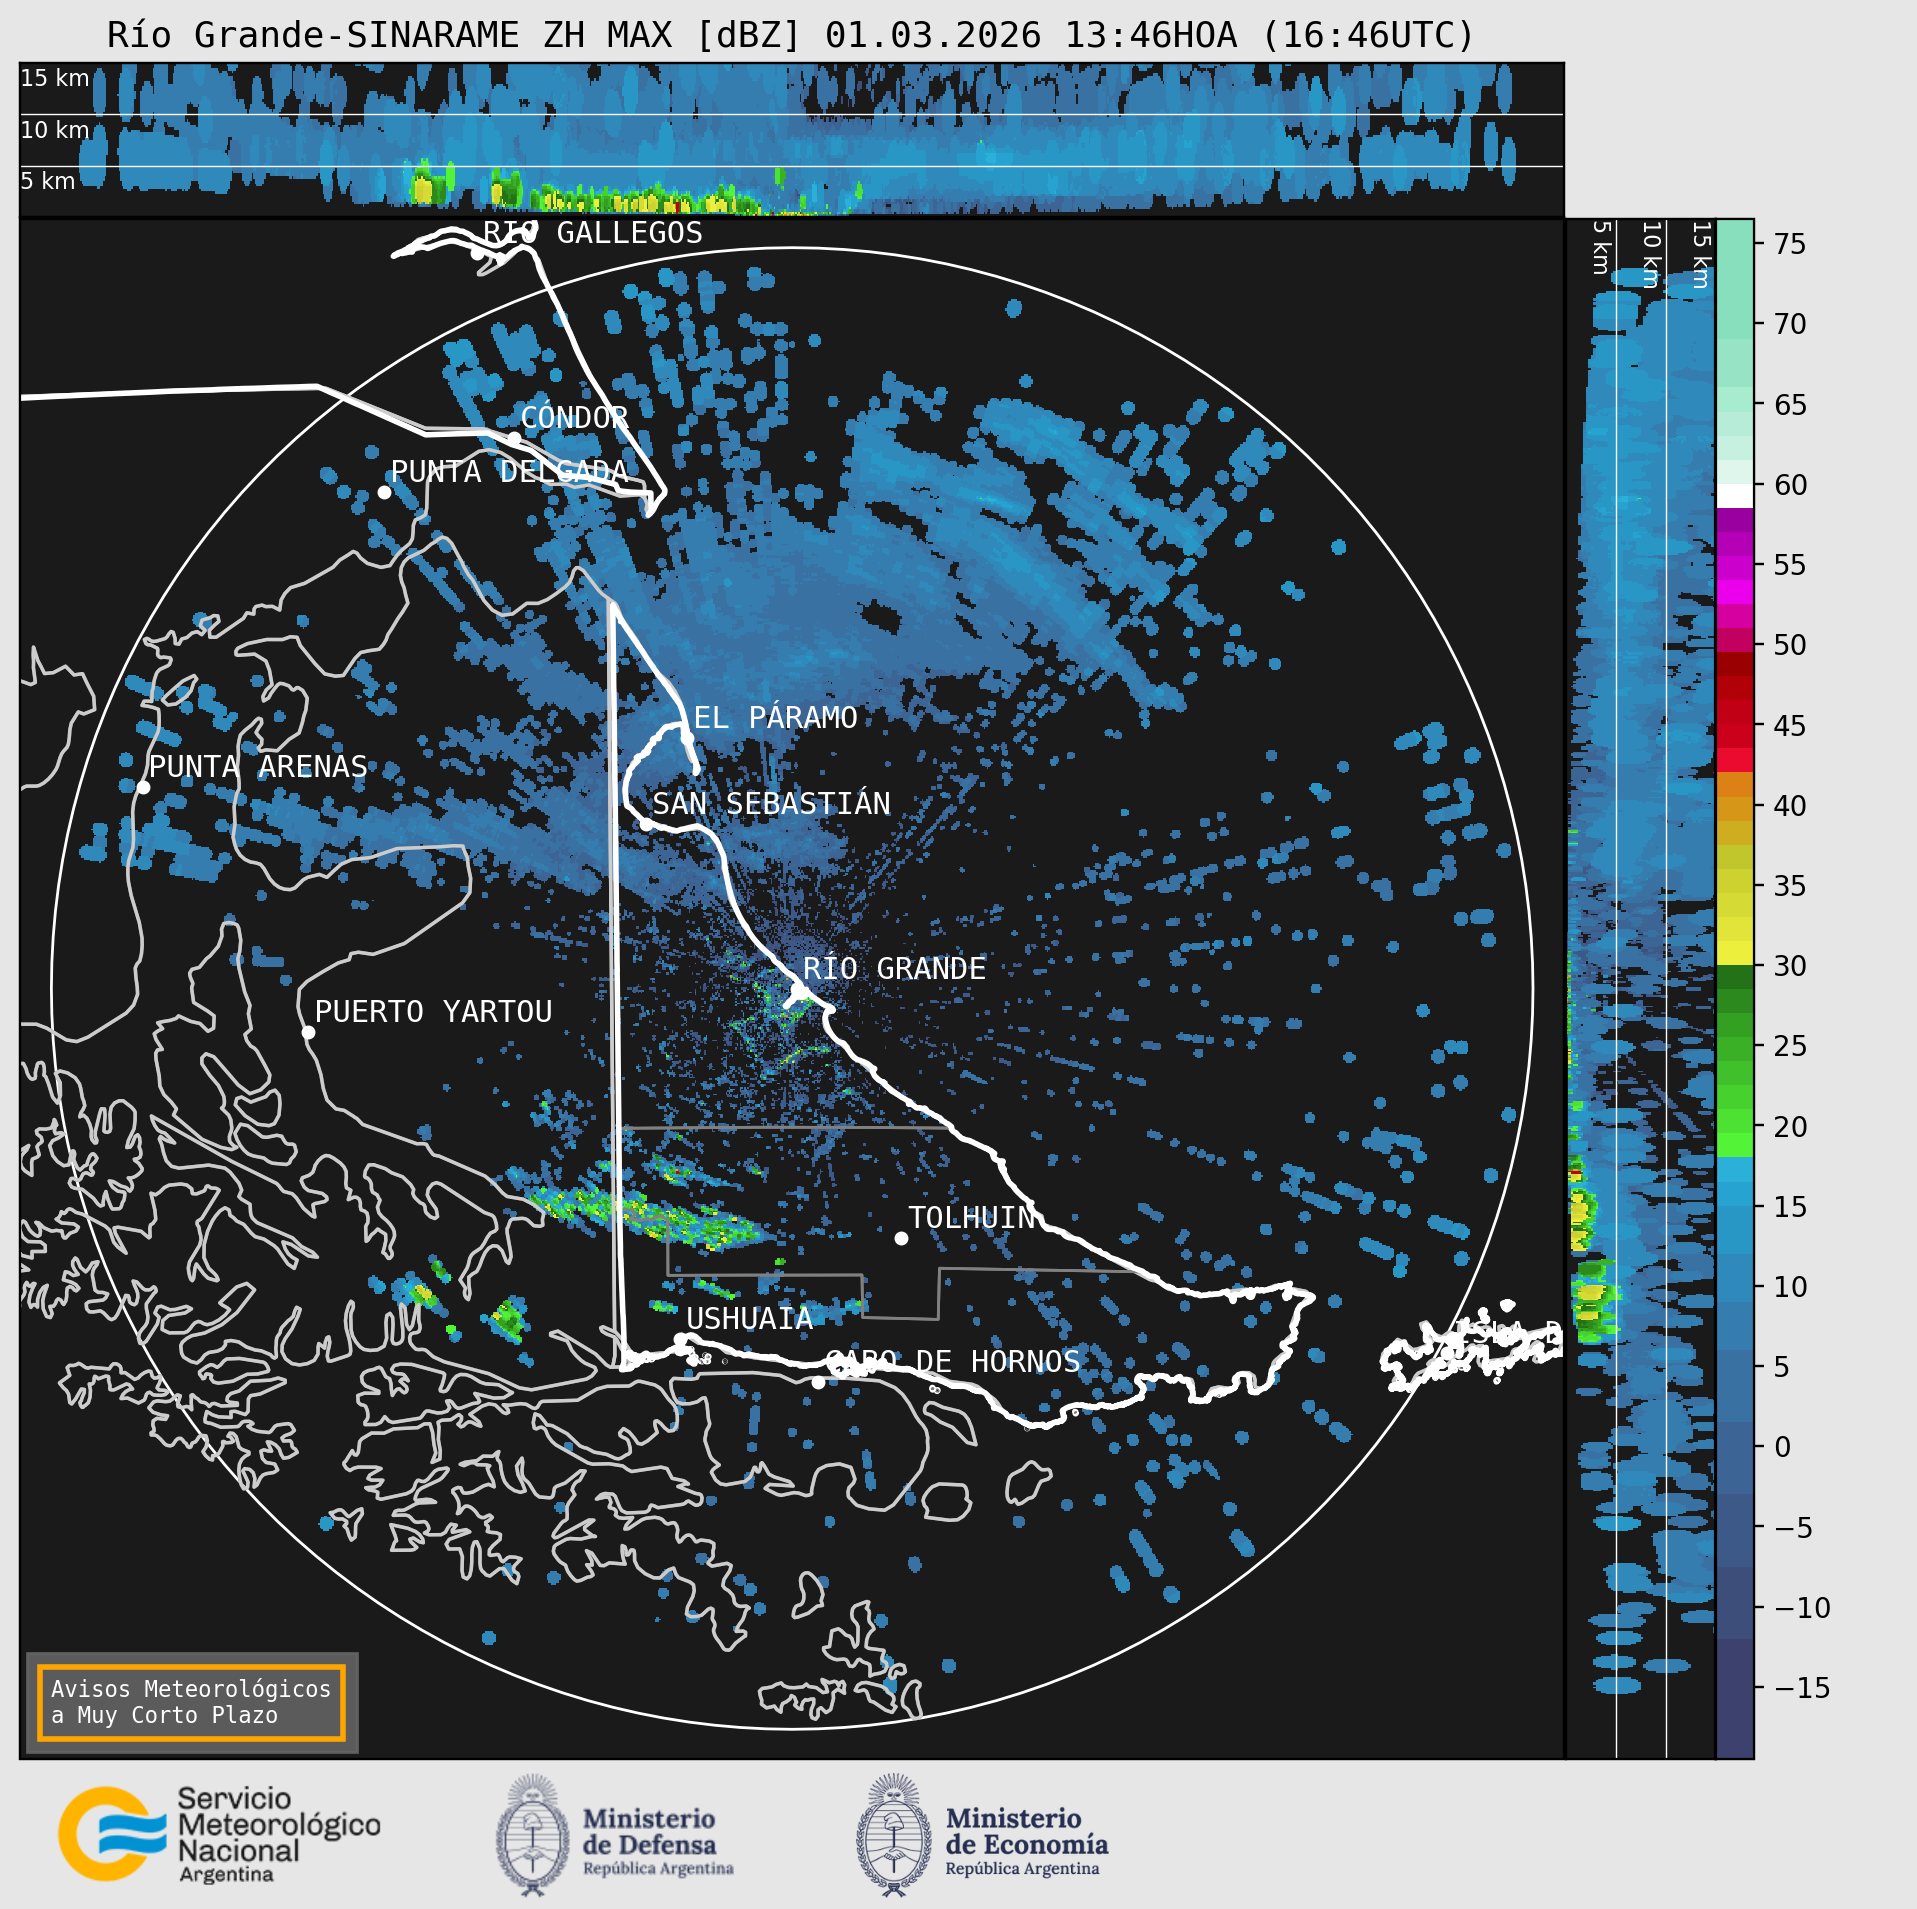Screen dimensions: 1917x1909
Task: Select the 60 dBZ white color band
Action: [1735, 496]
